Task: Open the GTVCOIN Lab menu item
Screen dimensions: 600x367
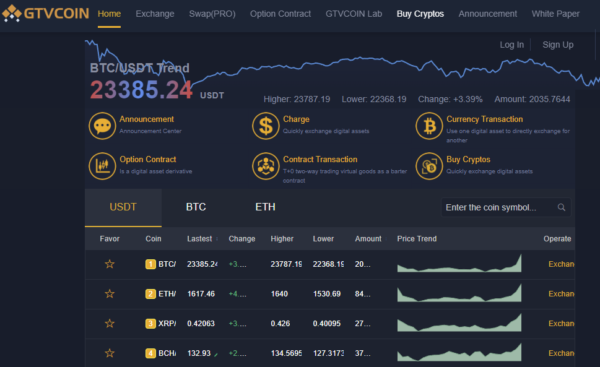Action: coord(354,14)
